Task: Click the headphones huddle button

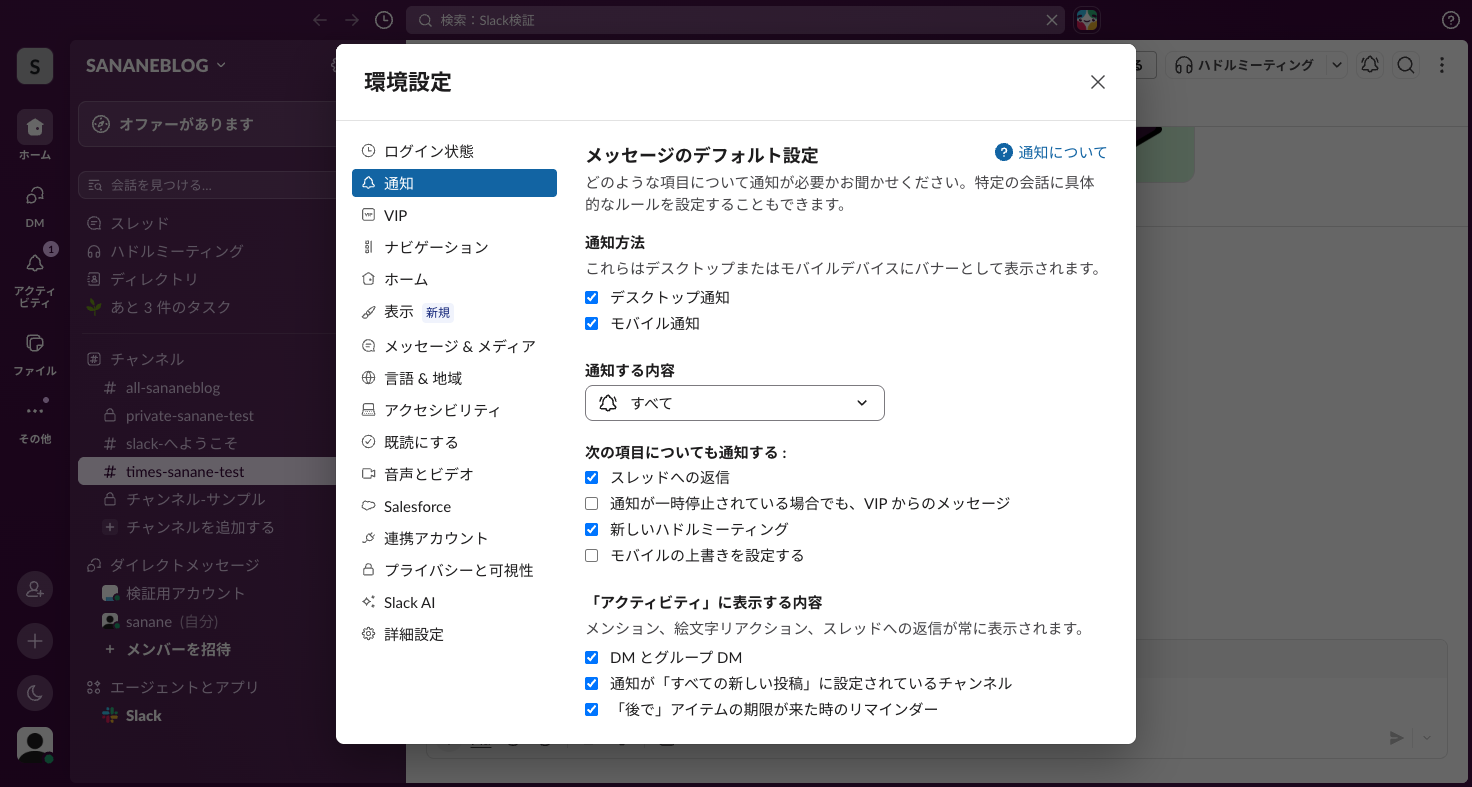Action: [x=1246, y=65]
